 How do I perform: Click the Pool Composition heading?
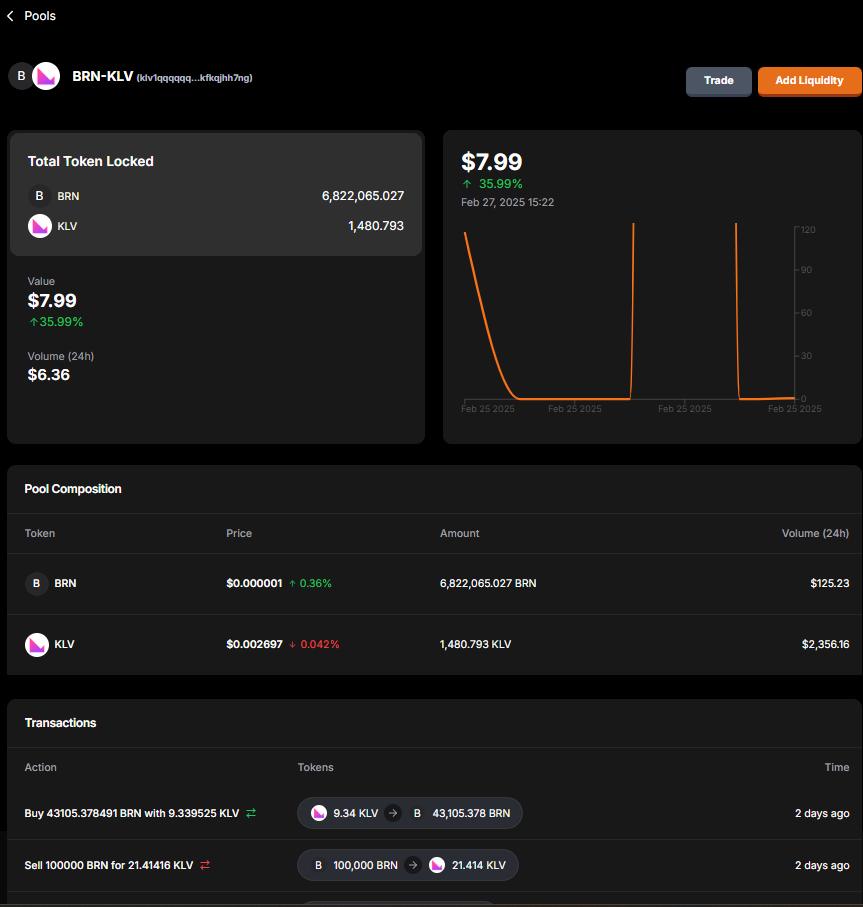tap(73, 489)
